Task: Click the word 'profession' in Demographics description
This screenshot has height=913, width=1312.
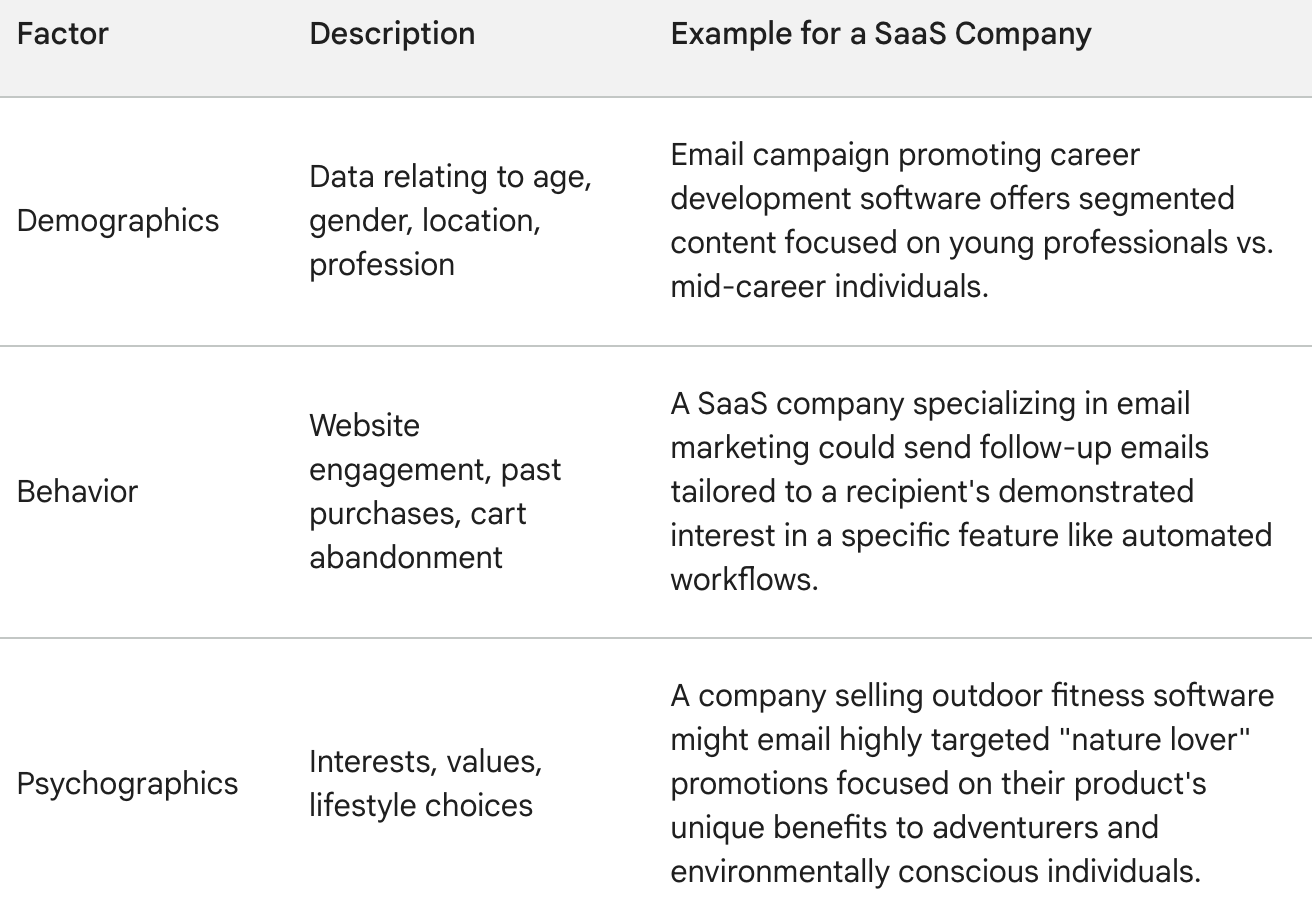Action: coord(382,265)
